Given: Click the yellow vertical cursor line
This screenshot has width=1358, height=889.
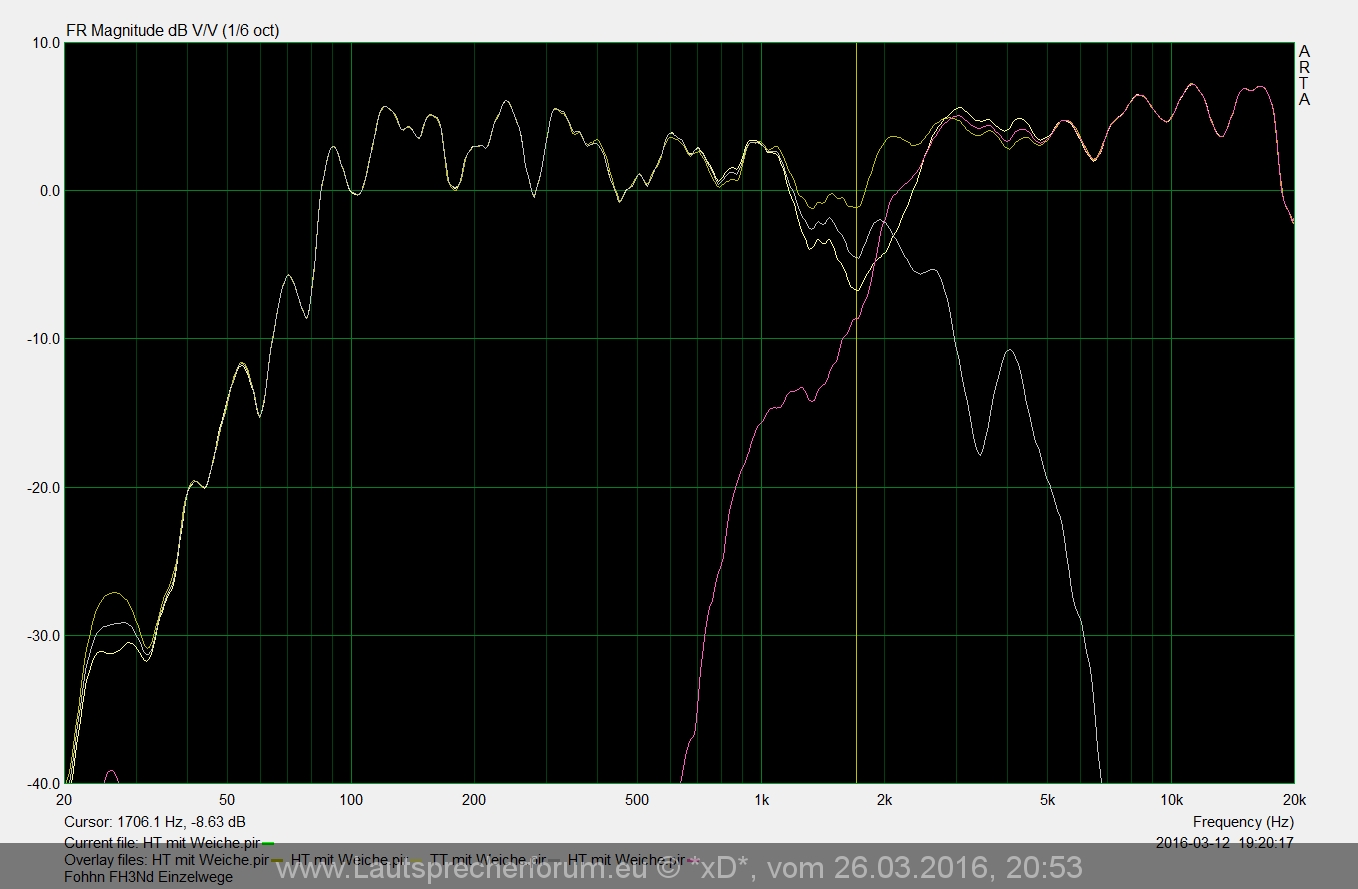Looking at the screenshot, I should [x=856, y=500].
